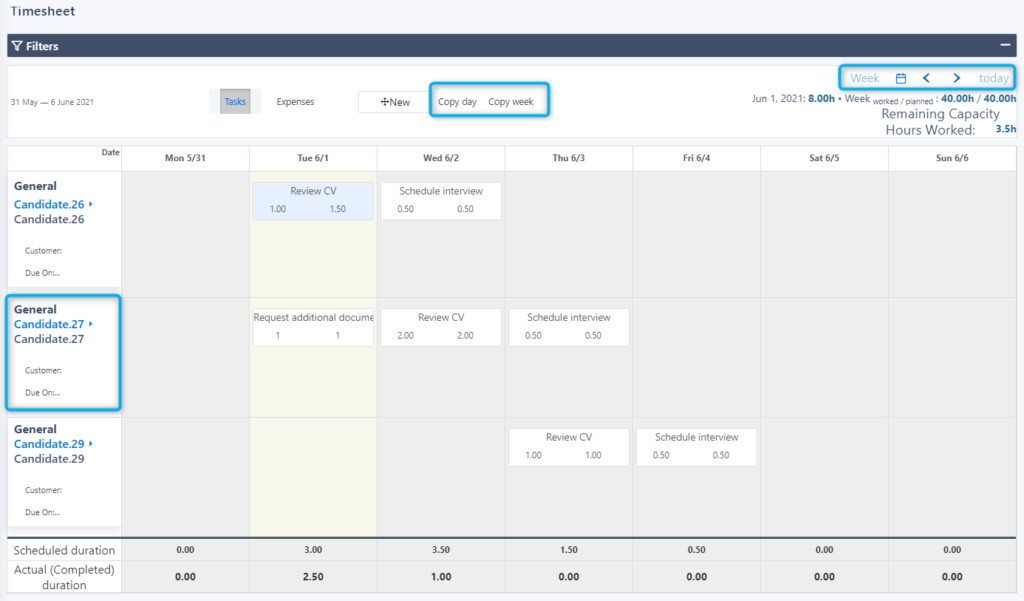This screenshot has width=1024, height=601.
Task: Go to previous week with left arrow
Action: click(x=926, y=77)
